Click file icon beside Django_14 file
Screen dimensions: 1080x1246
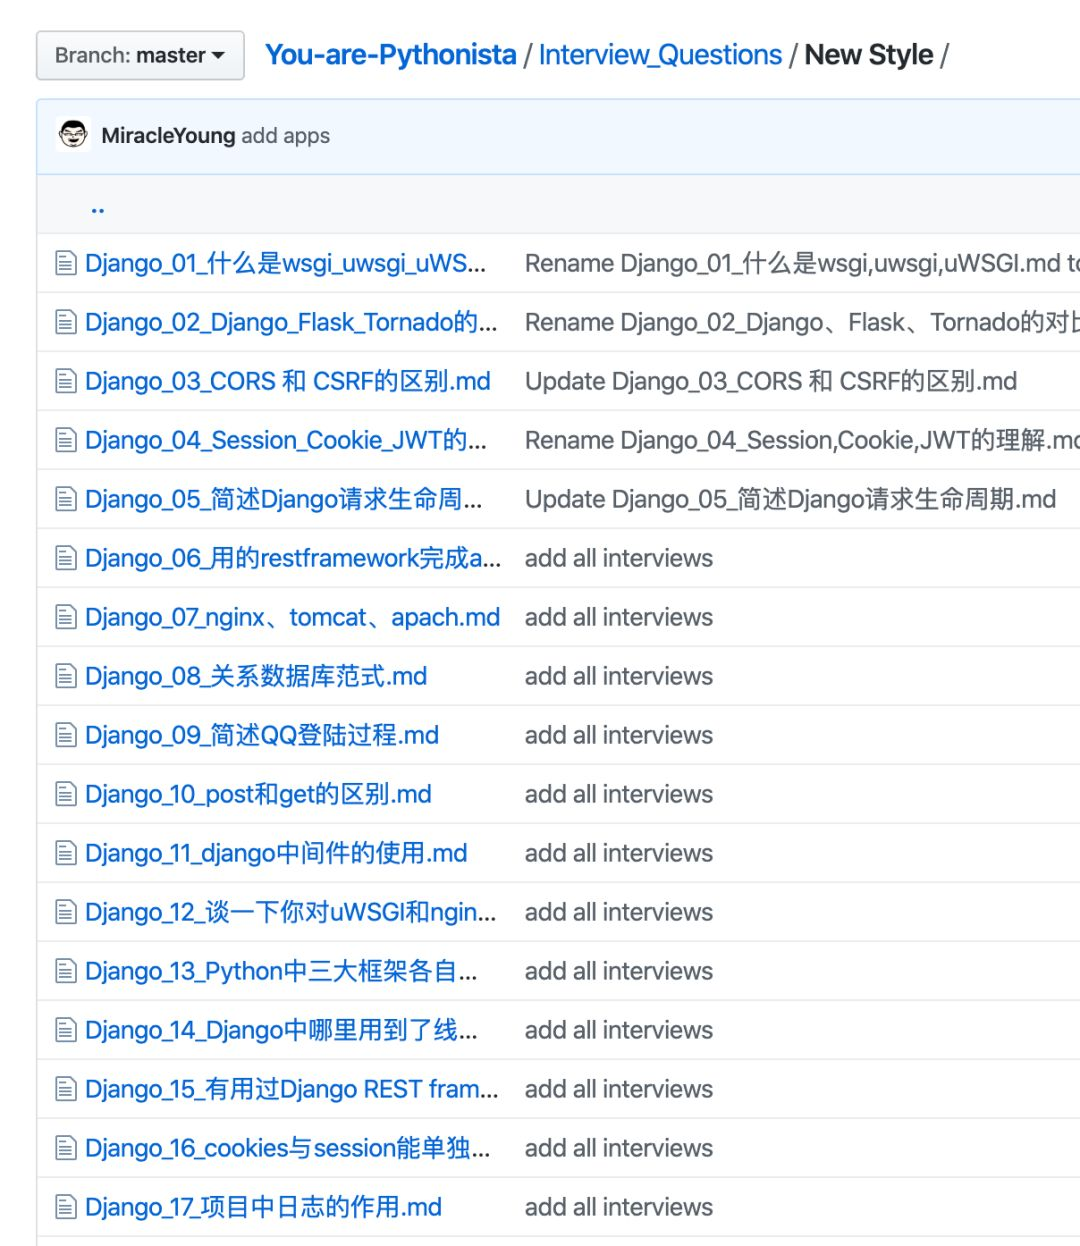click(66, 1030)
